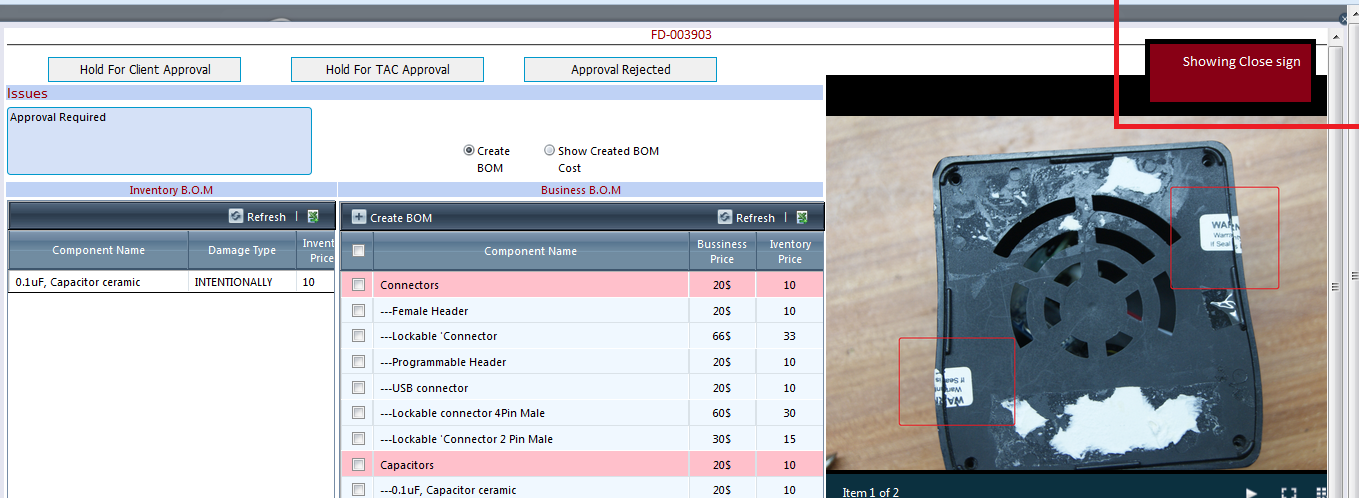The width and height of the screenshot is (1359, 498).
Task: Click Hold For Client Approval button
Action: 145,69
